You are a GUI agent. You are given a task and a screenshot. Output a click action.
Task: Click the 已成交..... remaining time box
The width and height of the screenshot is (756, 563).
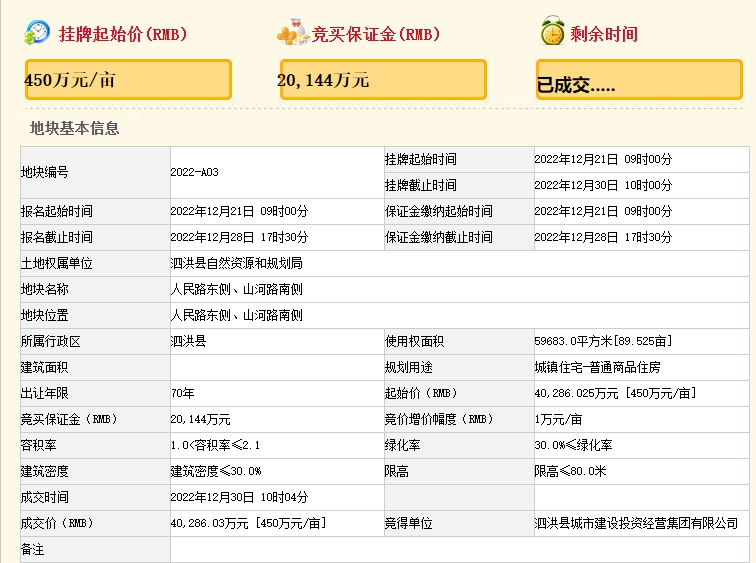[639, 80]
